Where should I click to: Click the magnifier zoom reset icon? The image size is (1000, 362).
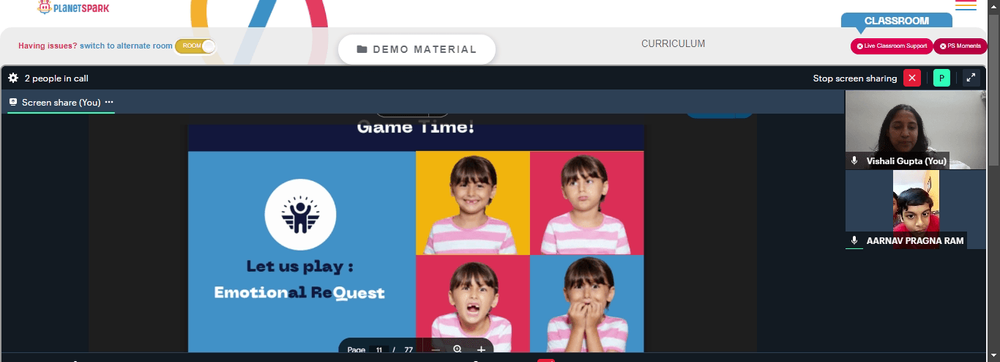pos(457,349)
